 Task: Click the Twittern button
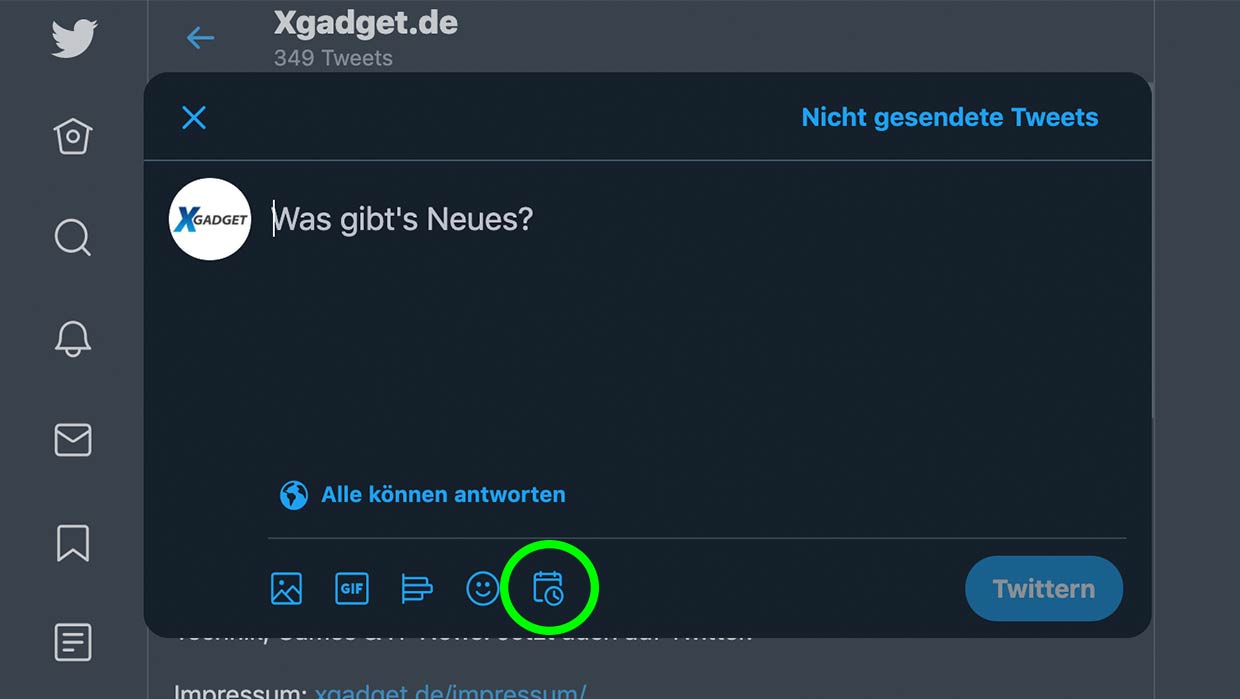point(1044,588)
